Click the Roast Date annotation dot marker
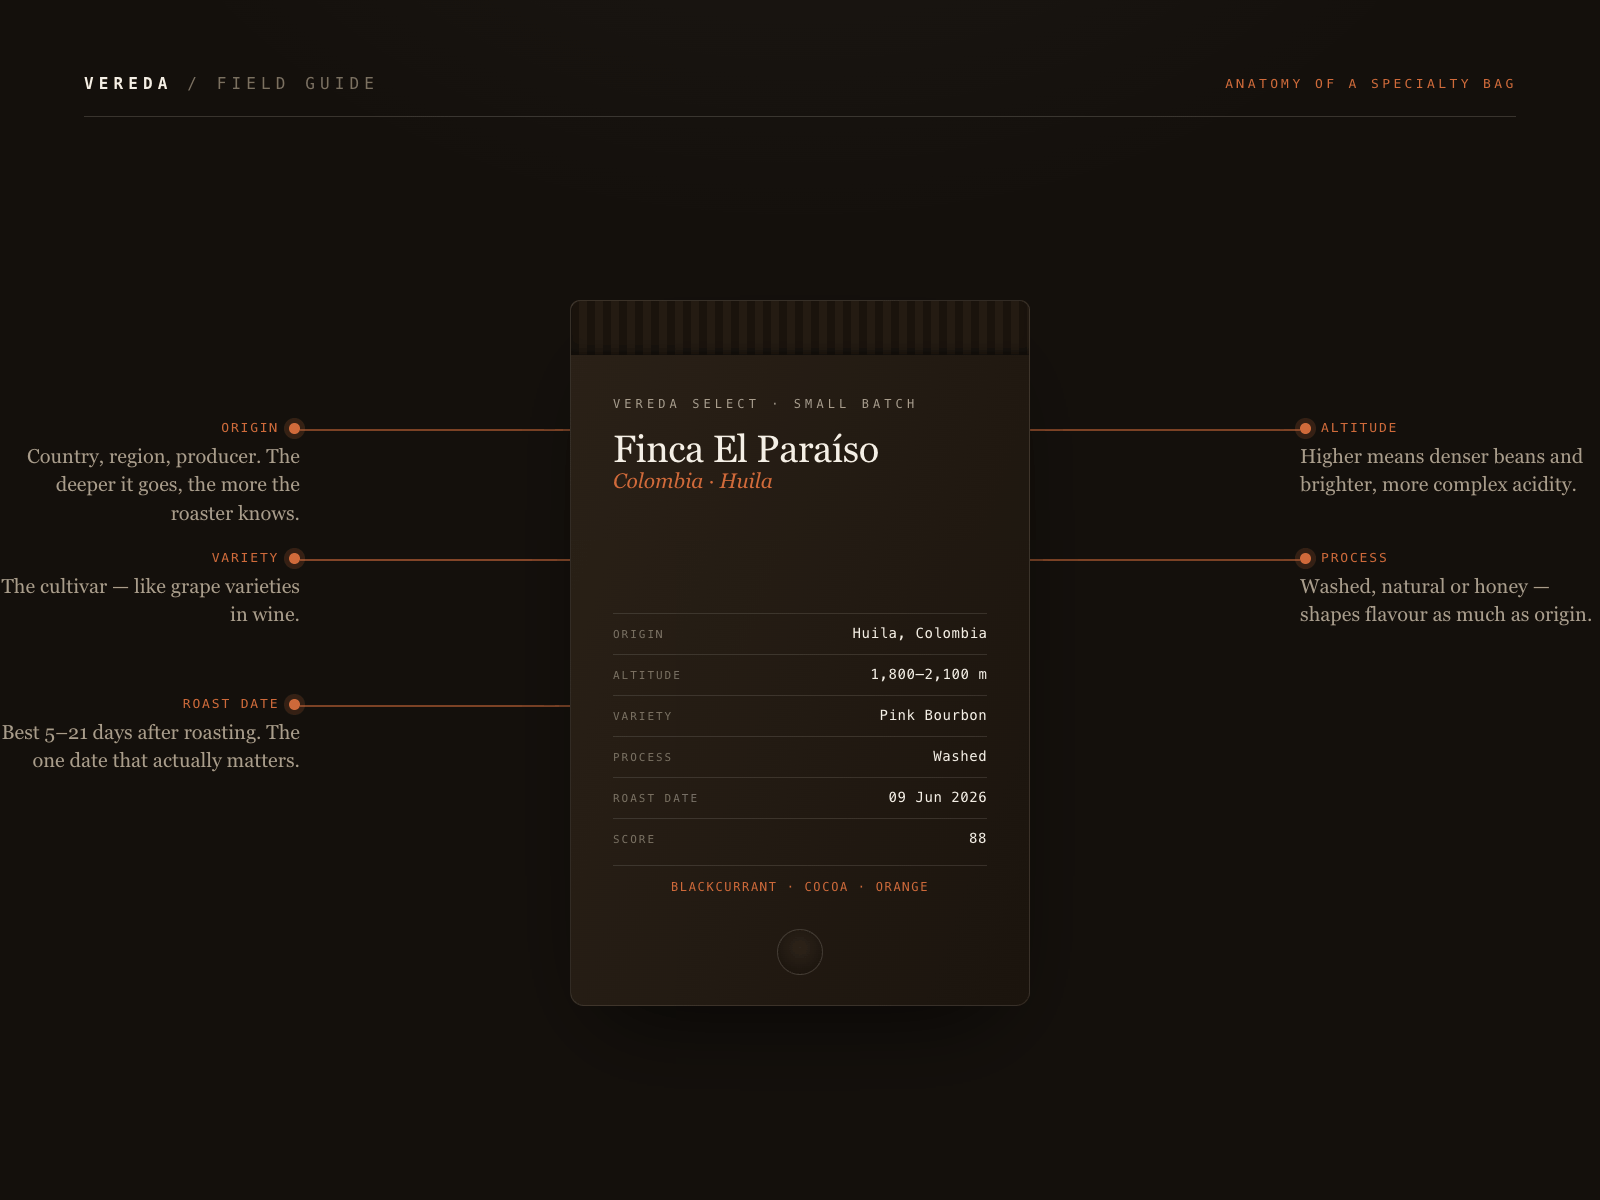This screenshot has height=1200, width=1600. (294, 705)
